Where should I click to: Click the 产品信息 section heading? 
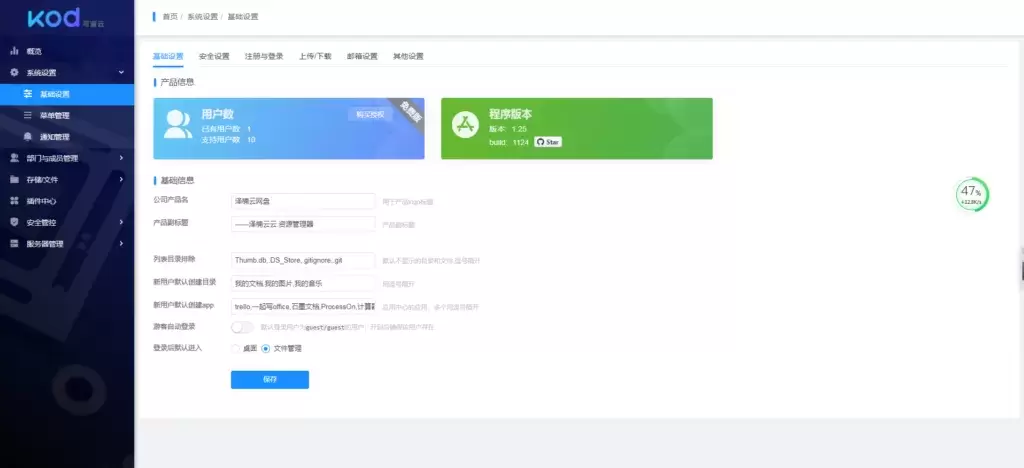[177, 82]
